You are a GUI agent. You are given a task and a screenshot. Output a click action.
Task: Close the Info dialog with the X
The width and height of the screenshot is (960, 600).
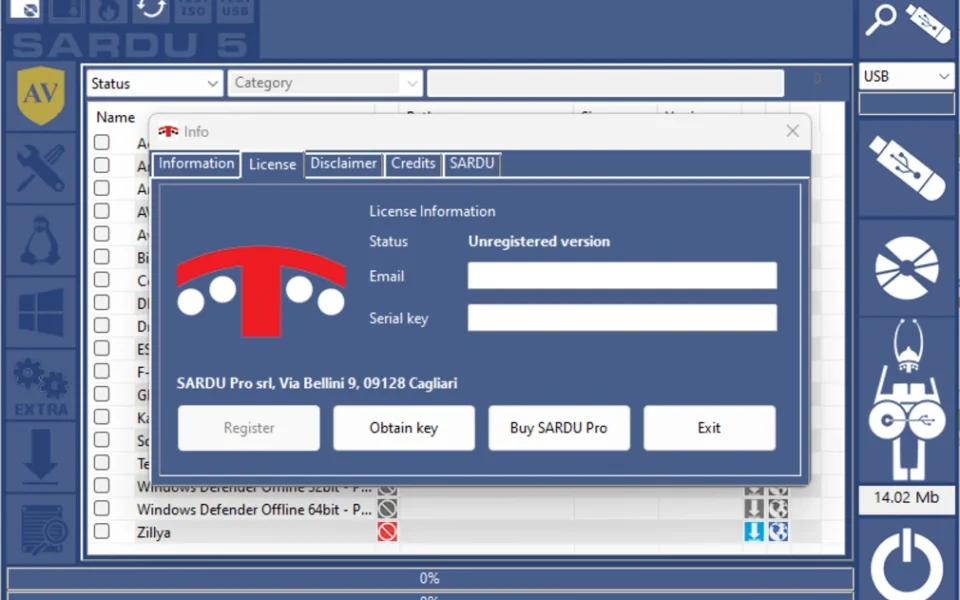(x=793, y=130)
